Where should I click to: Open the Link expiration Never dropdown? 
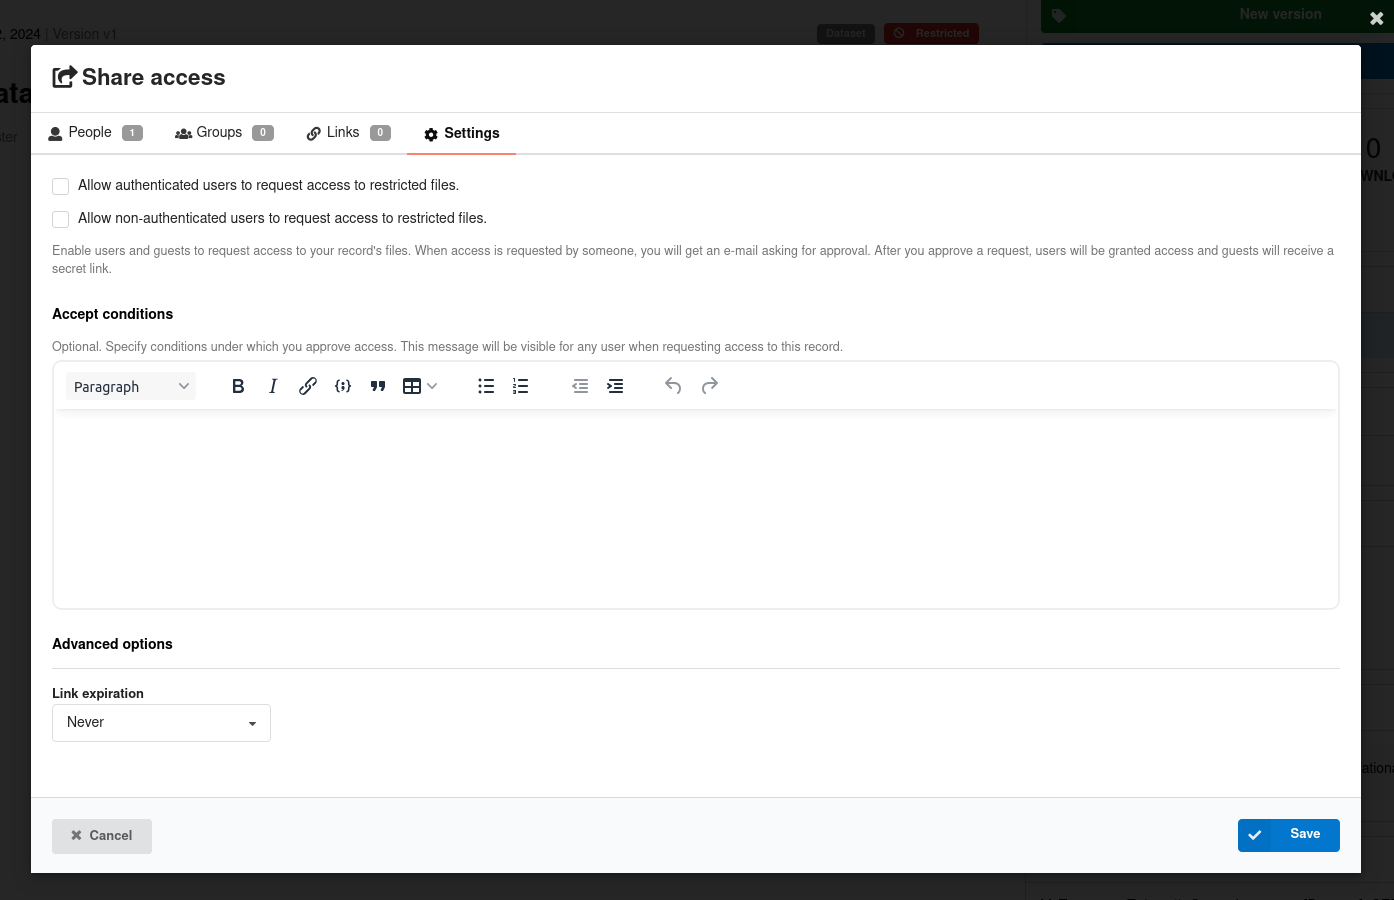[161, 723]
